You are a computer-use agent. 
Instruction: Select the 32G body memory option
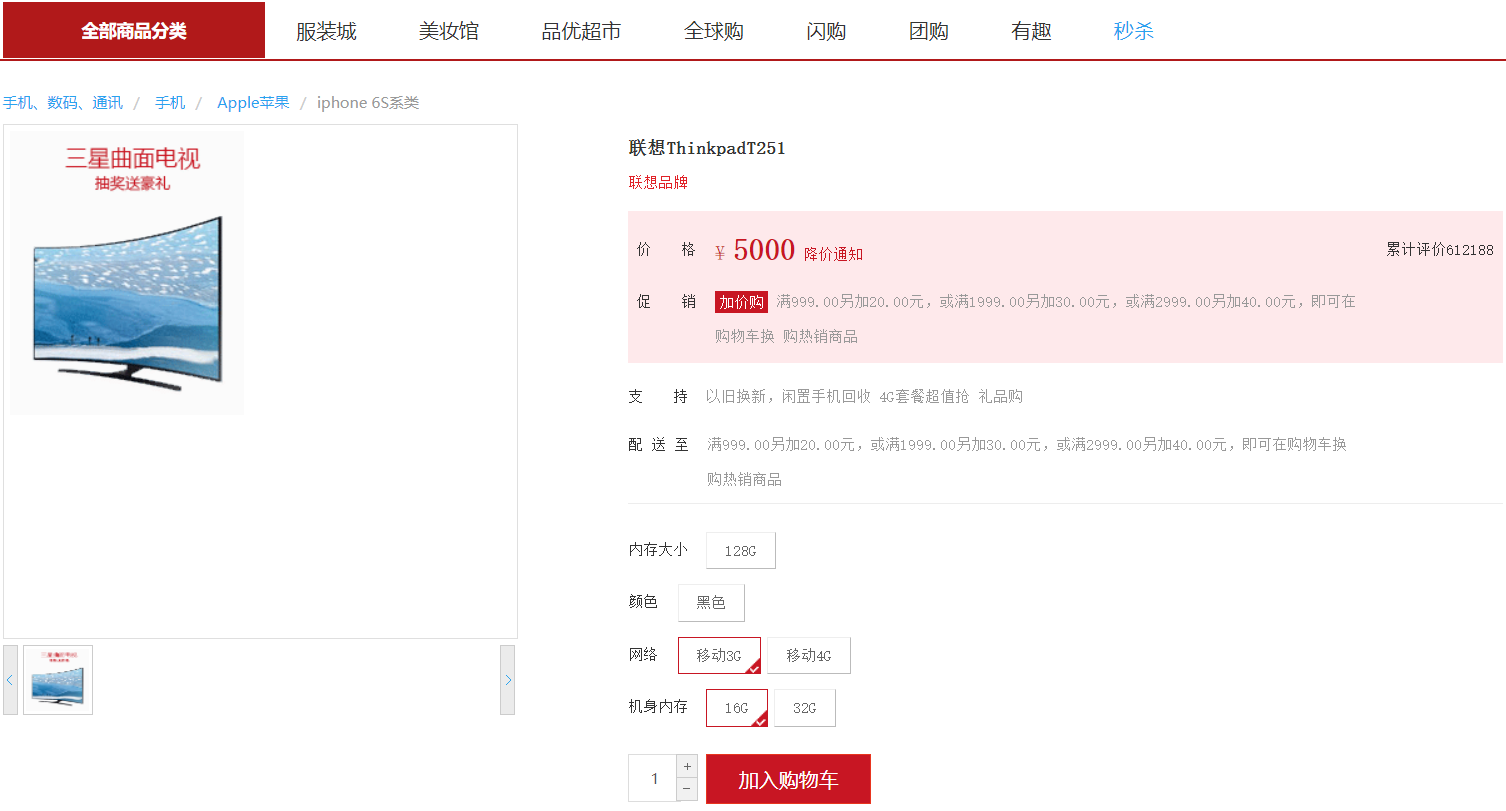(x=805, y=708)
